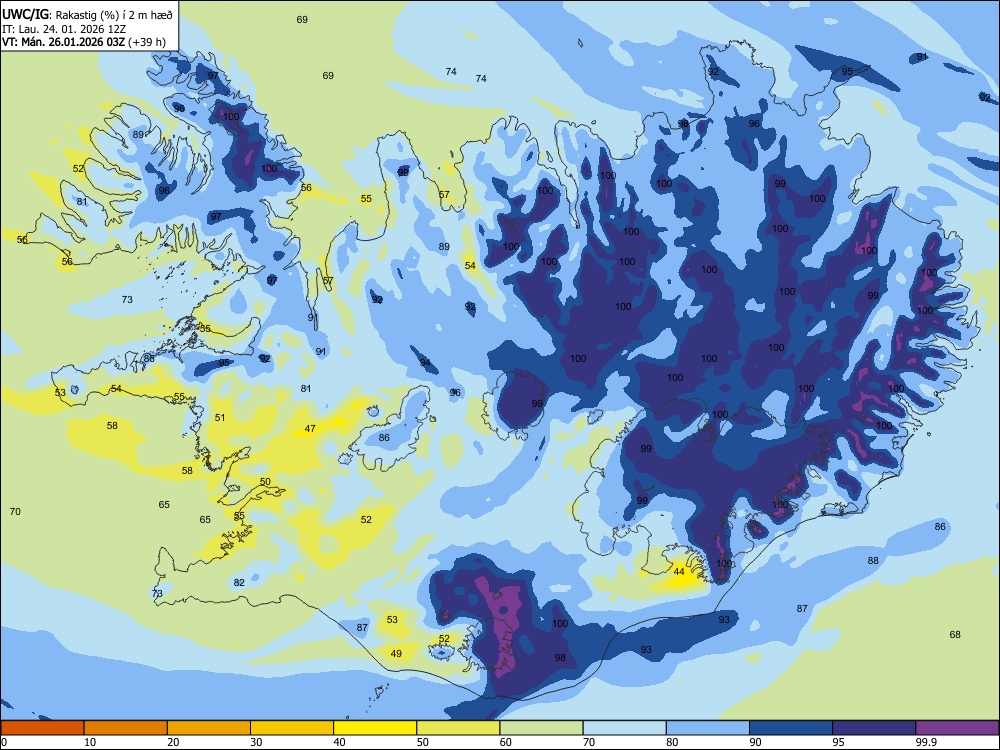Viewport: 1000px width, 750px height.
Task: Select the offshore value '70' on the west side
Action: pos(15,511)
